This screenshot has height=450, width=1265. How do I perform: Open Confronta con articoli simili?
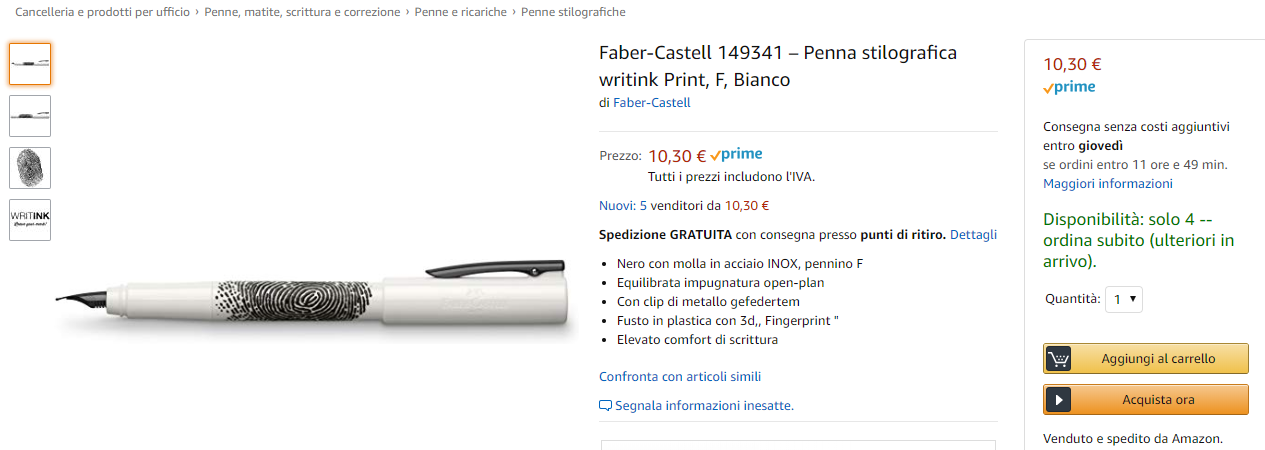click(680, 376)
